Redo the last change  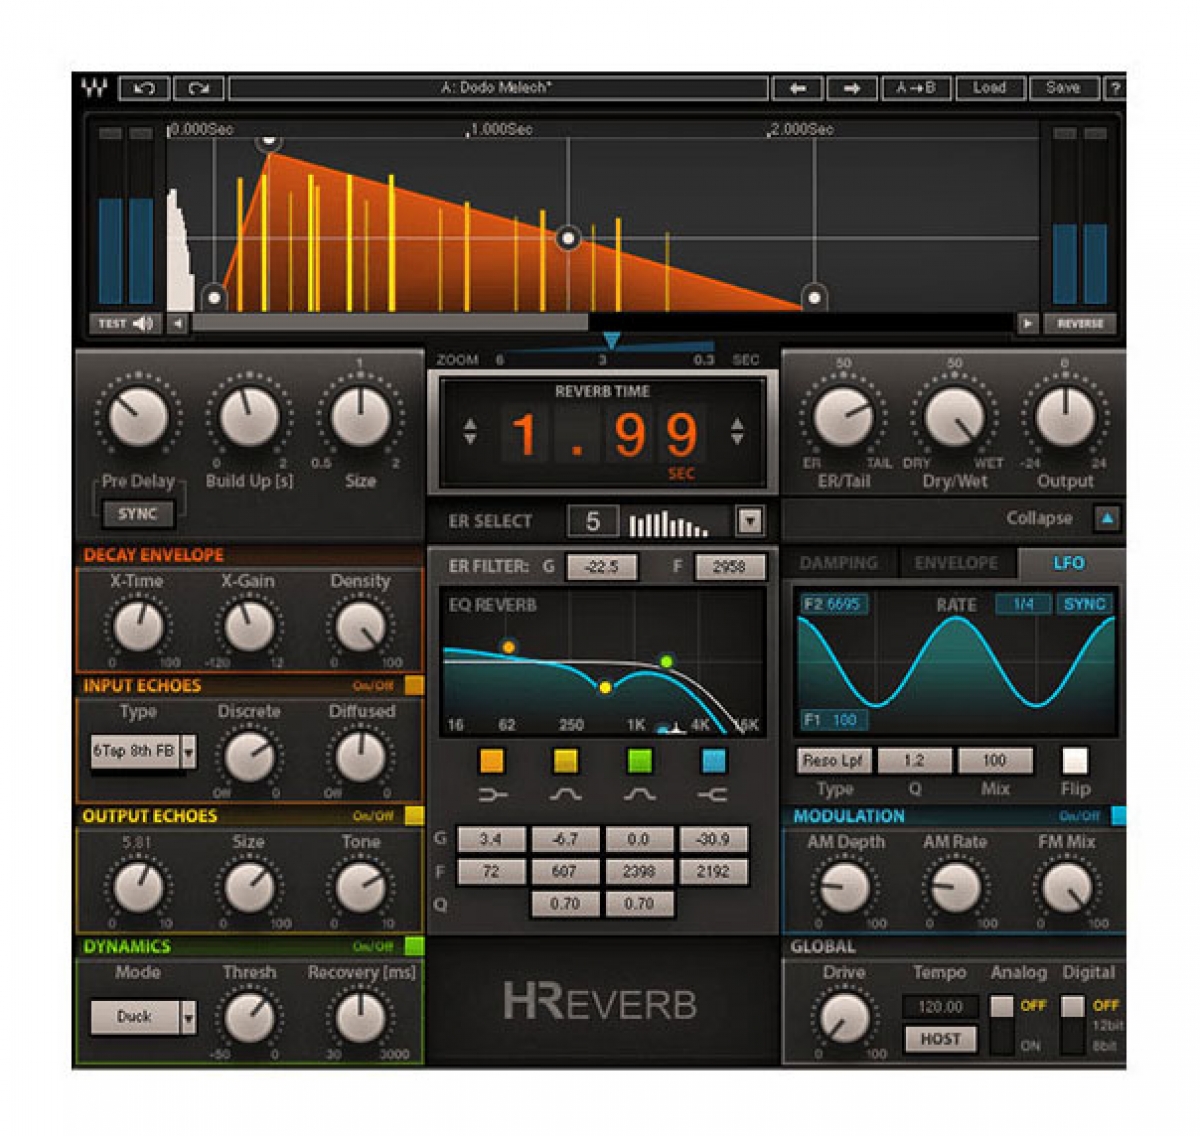pyautogui.click(x=199, y=89)
